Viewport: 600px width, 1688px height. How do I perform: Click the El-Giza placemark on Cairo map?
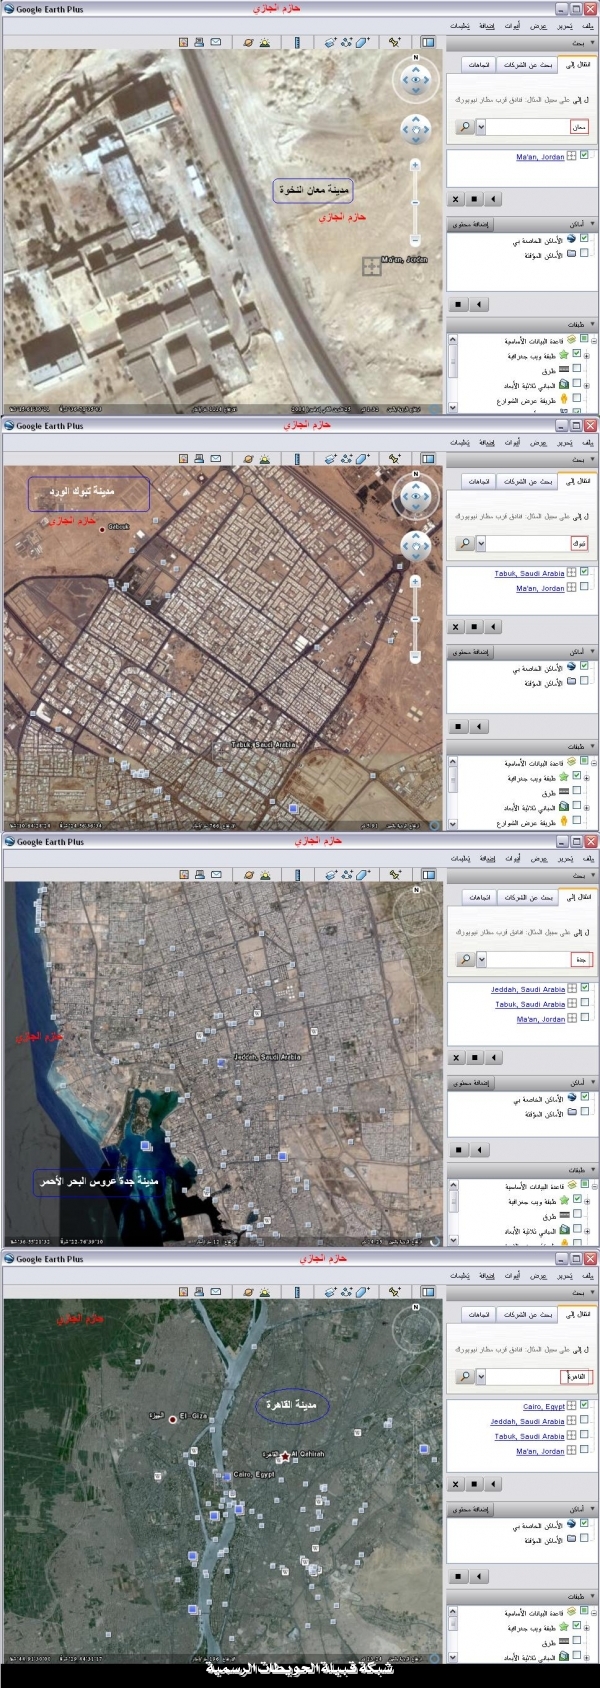pos(173,1419)
